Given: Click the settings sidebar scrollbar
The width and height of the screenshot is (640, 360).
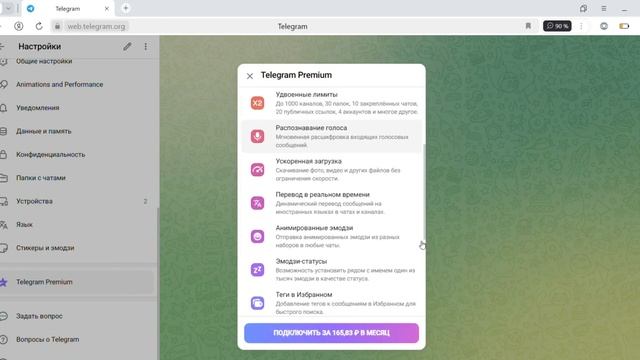Looking at the screenshot, I should [x=158, y=284].
